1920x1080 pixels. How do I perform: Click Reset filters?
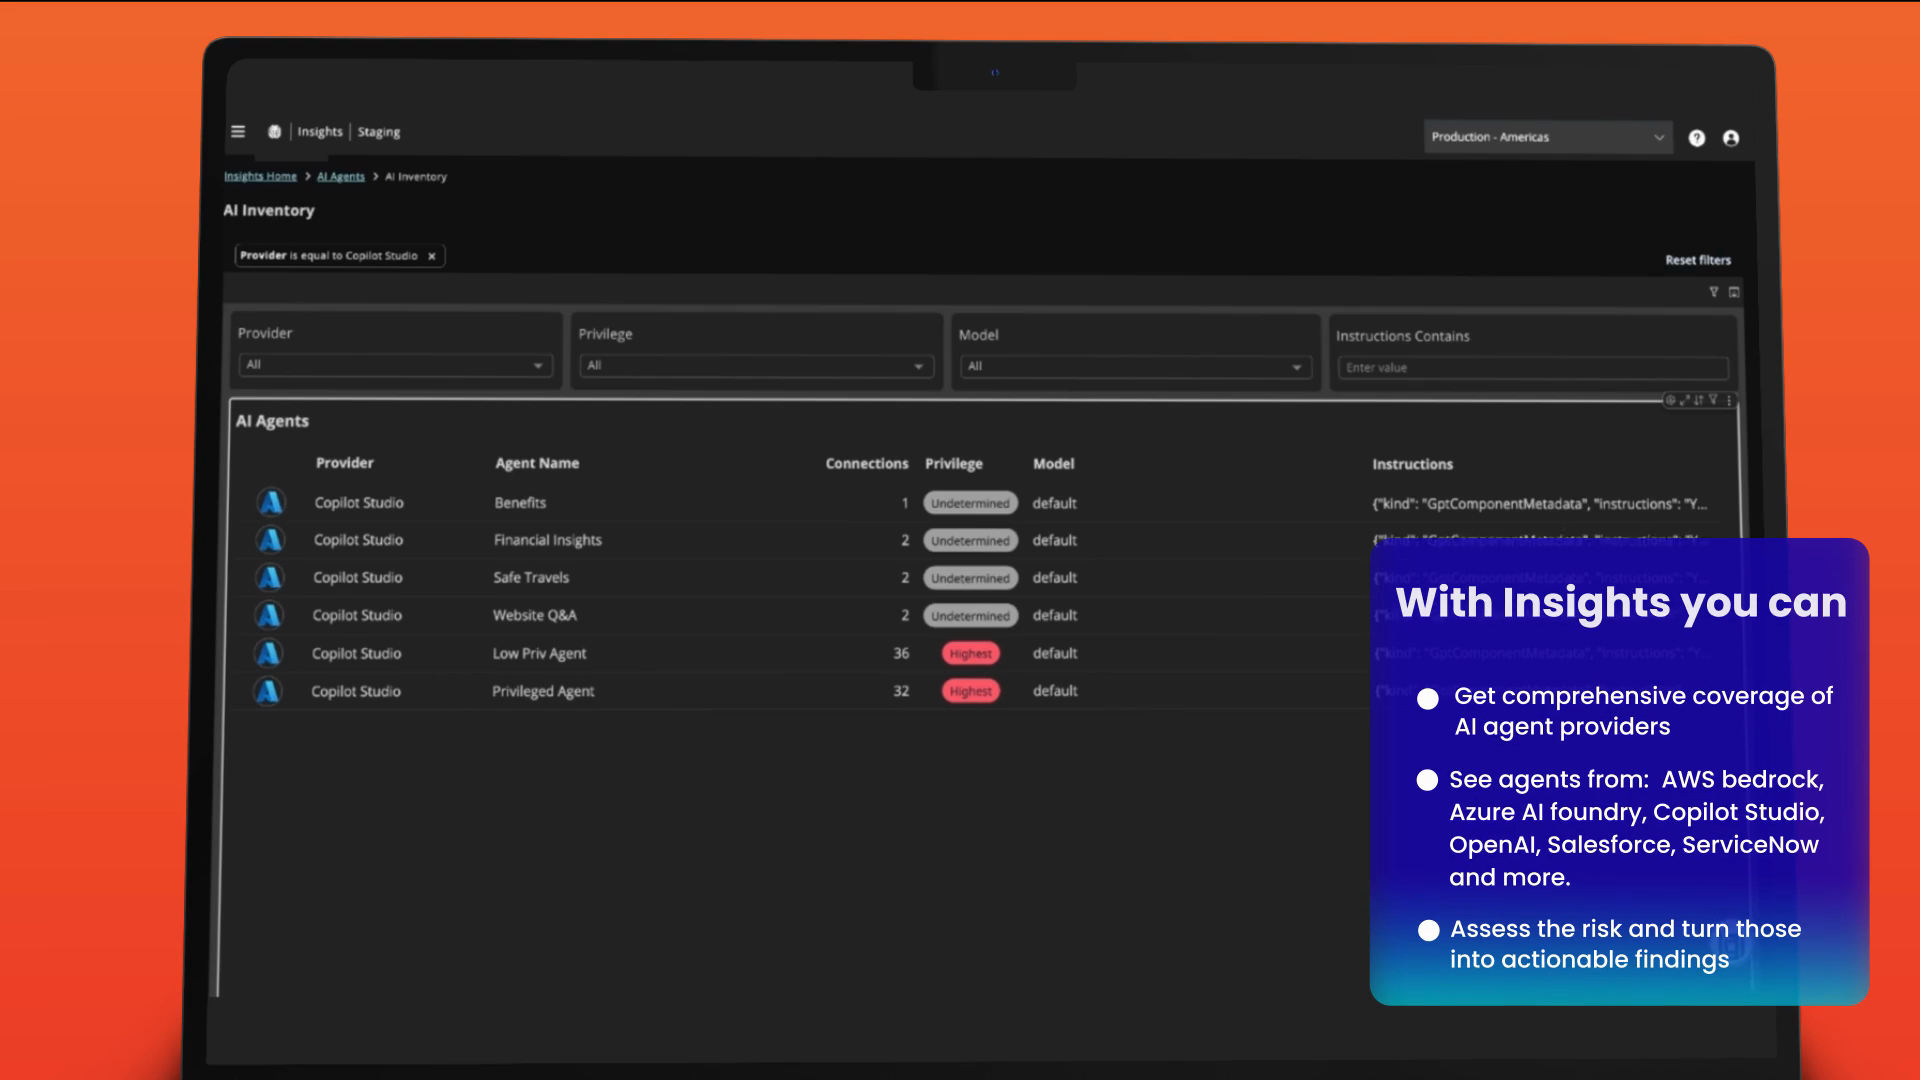tap(1698, 260)
